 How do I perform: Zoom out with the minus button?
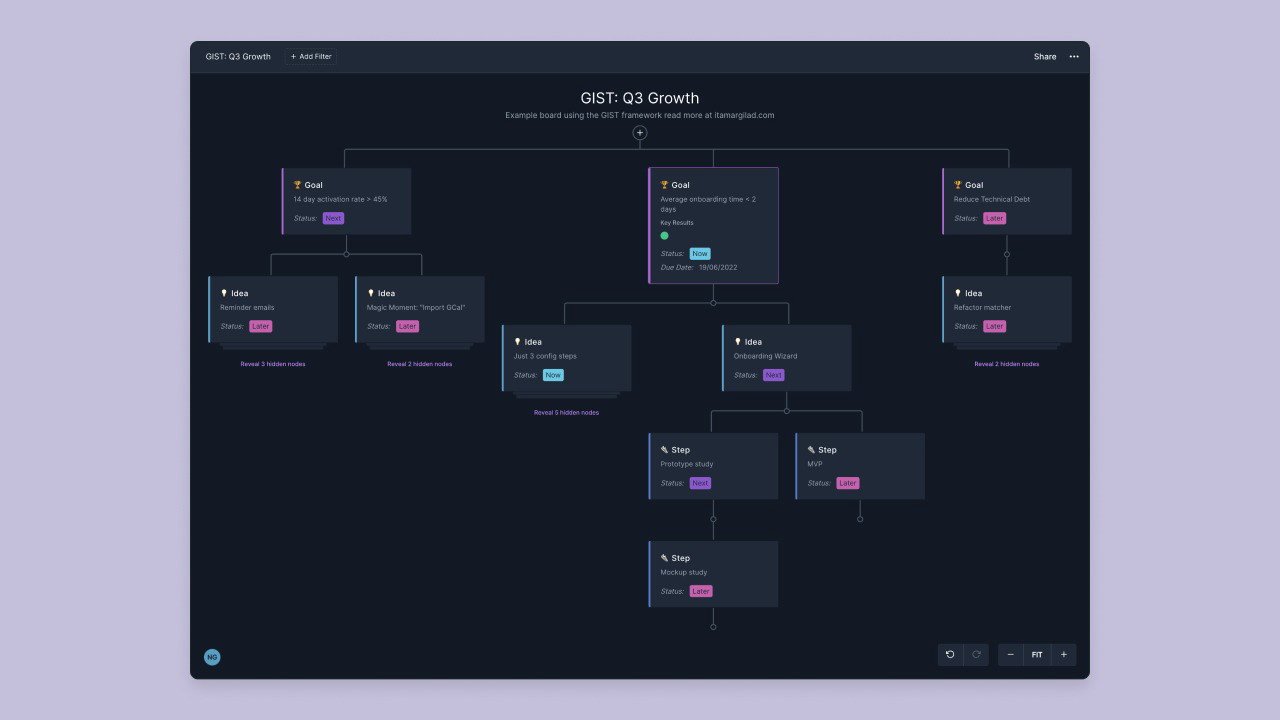(x=1010, y=655)
